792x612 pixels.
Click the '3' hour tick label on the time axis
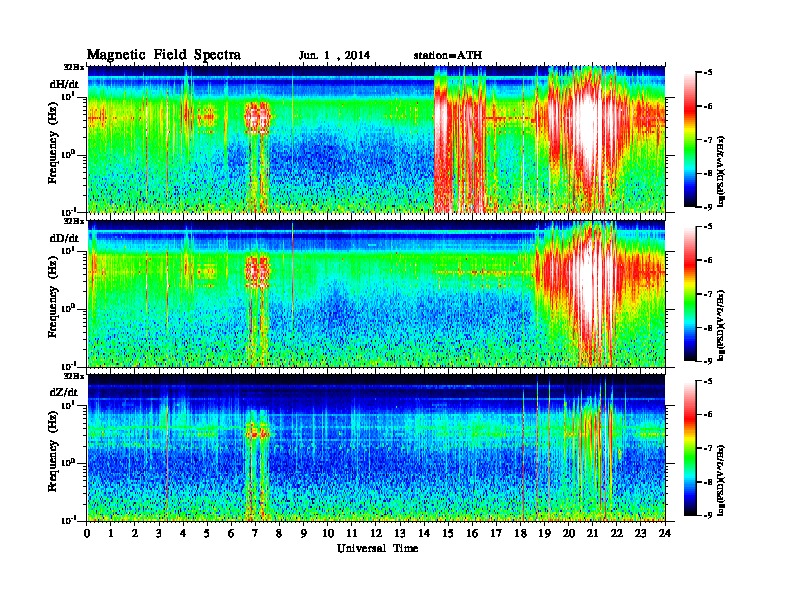coord(159,533)
